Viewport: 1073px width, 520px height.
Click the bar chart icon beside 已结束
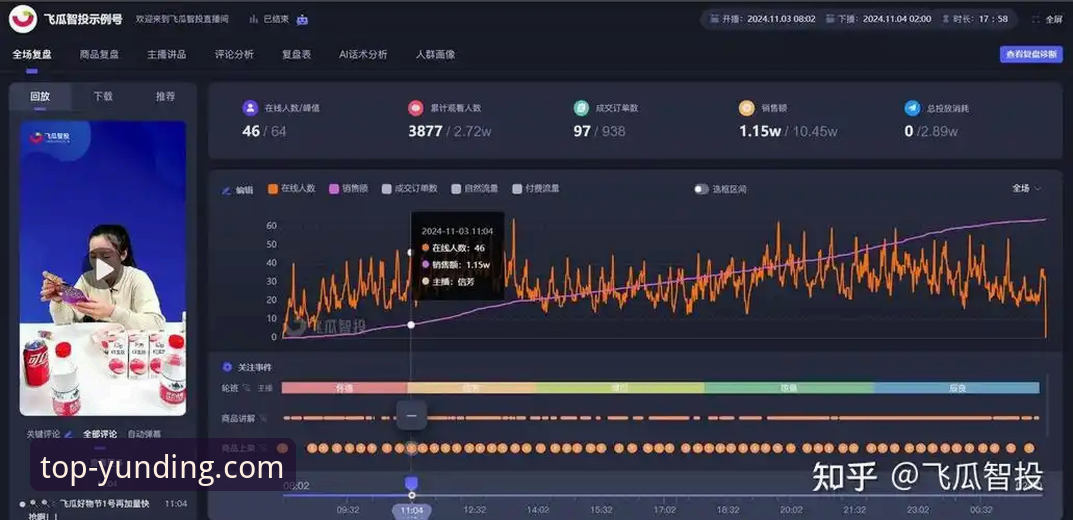pyautogui.click(x=253, y=19)
